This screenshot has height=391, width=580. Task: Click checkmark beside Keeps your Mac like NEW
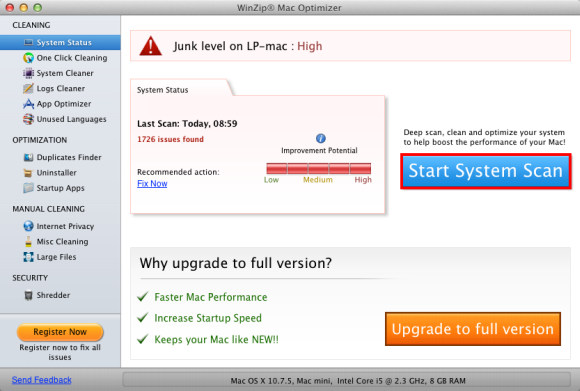143,338
